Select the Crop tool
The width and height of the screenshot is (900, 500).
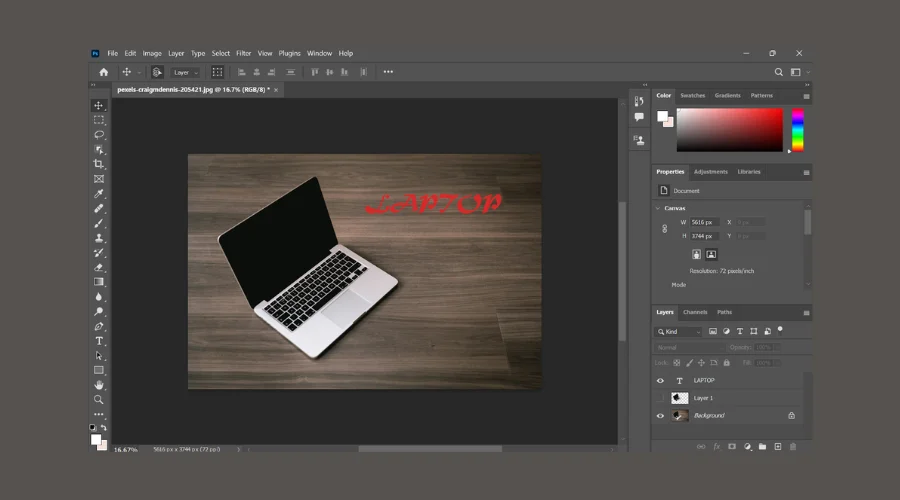pyautogui.click(x=99, y=164)
